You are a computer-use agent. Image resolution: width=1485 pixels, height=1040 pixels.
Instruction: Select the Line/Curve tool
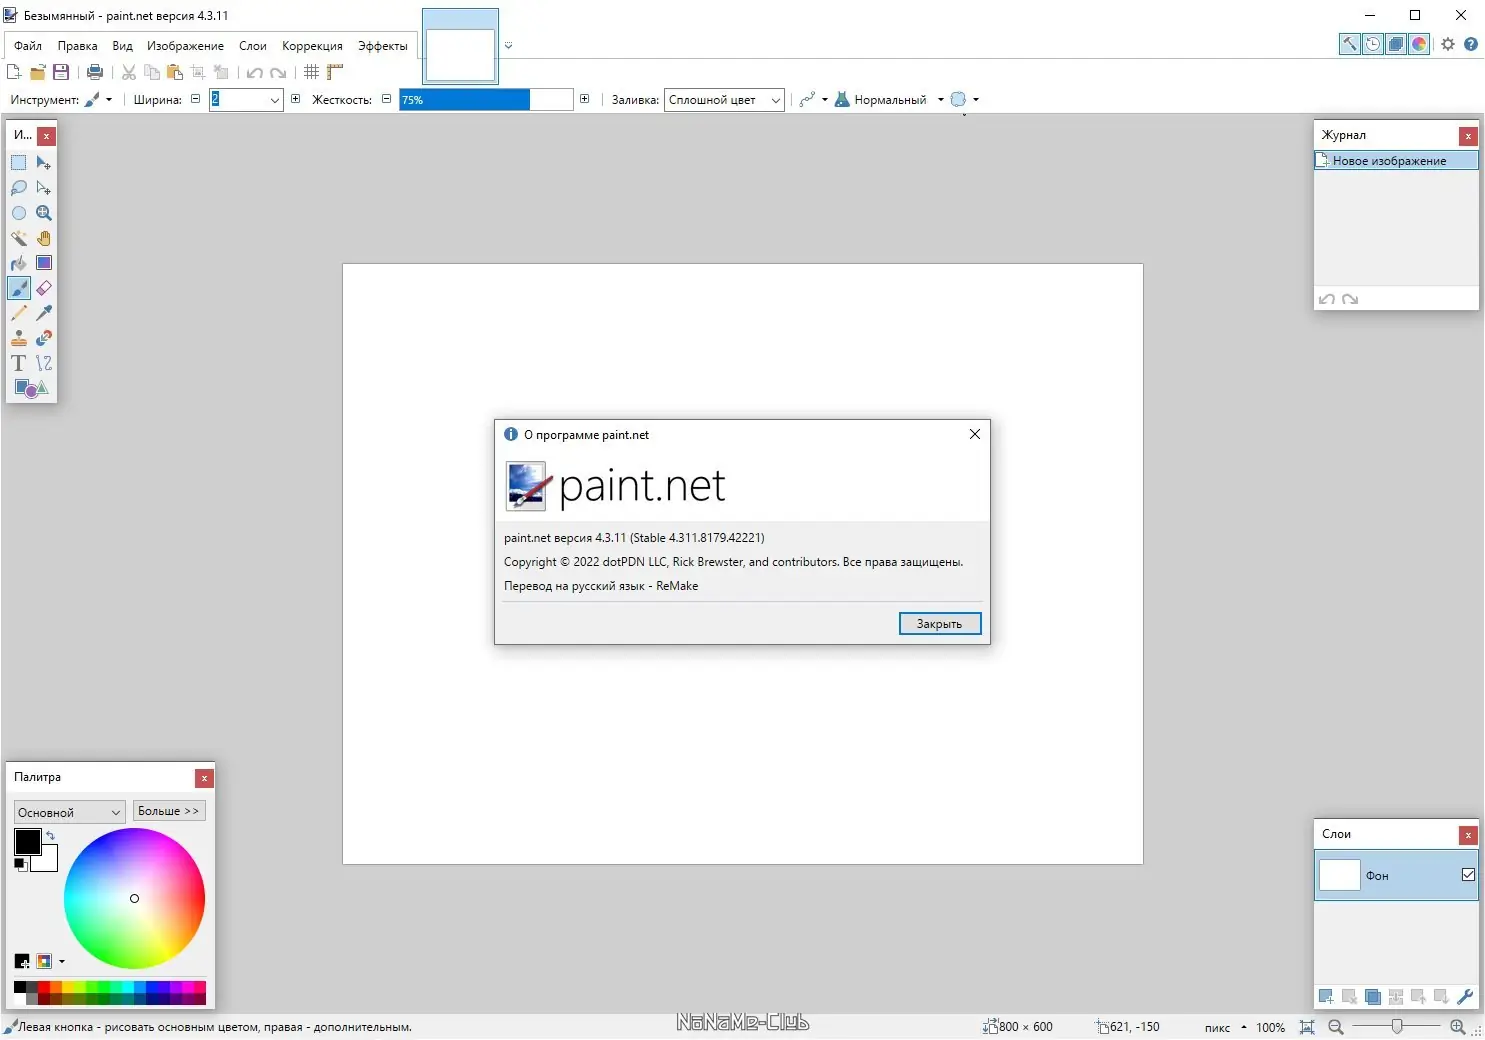[x=44, y=363]
